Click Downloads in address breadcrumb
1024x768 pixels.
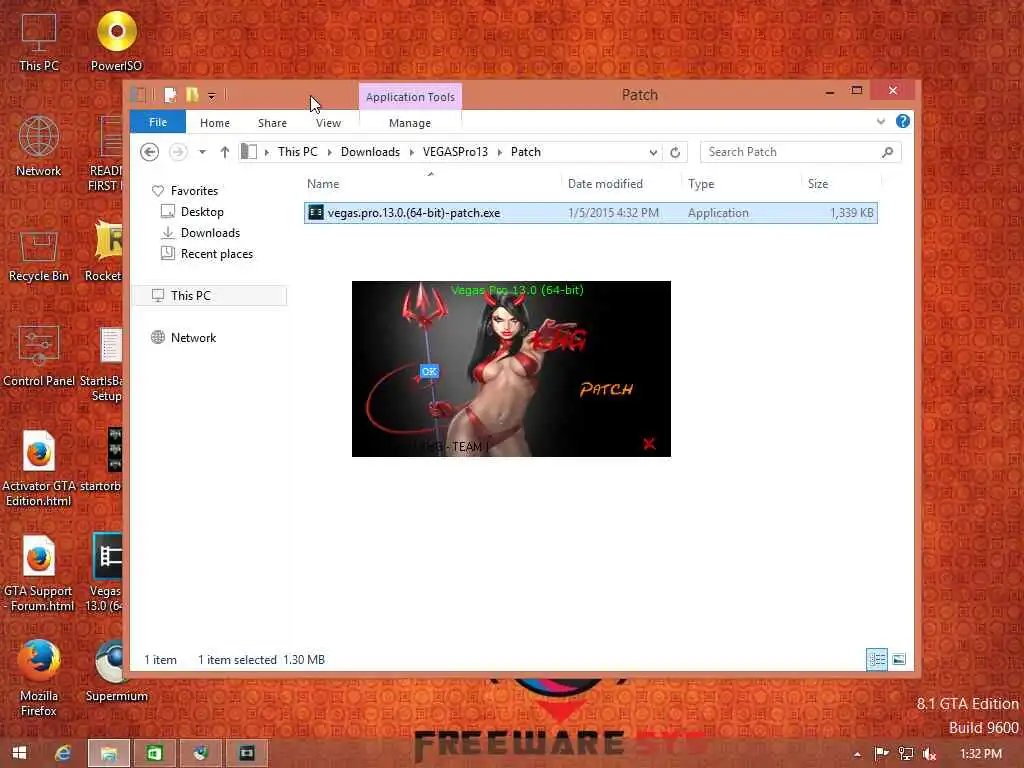pos(370,152)
